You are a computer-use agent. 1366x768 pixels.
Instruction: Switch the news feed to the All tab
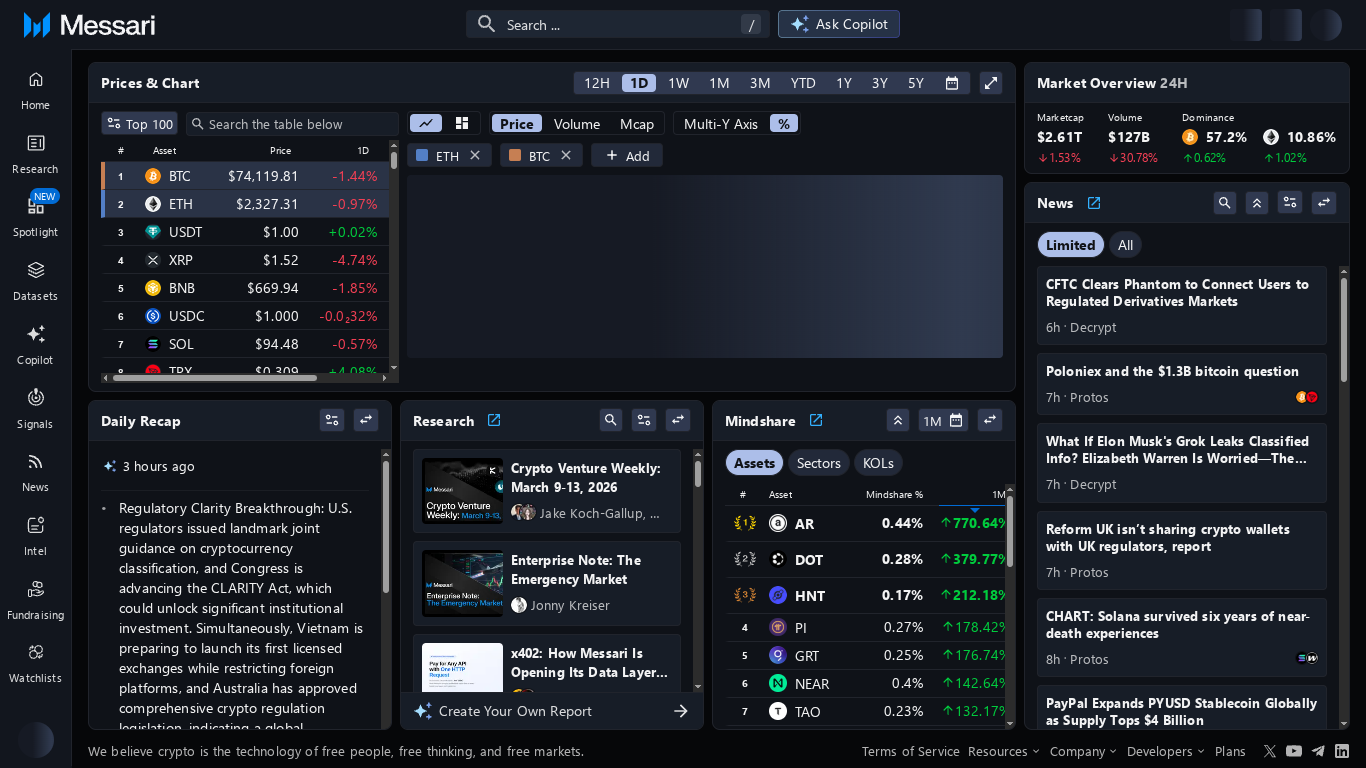tap(1125, 244)
